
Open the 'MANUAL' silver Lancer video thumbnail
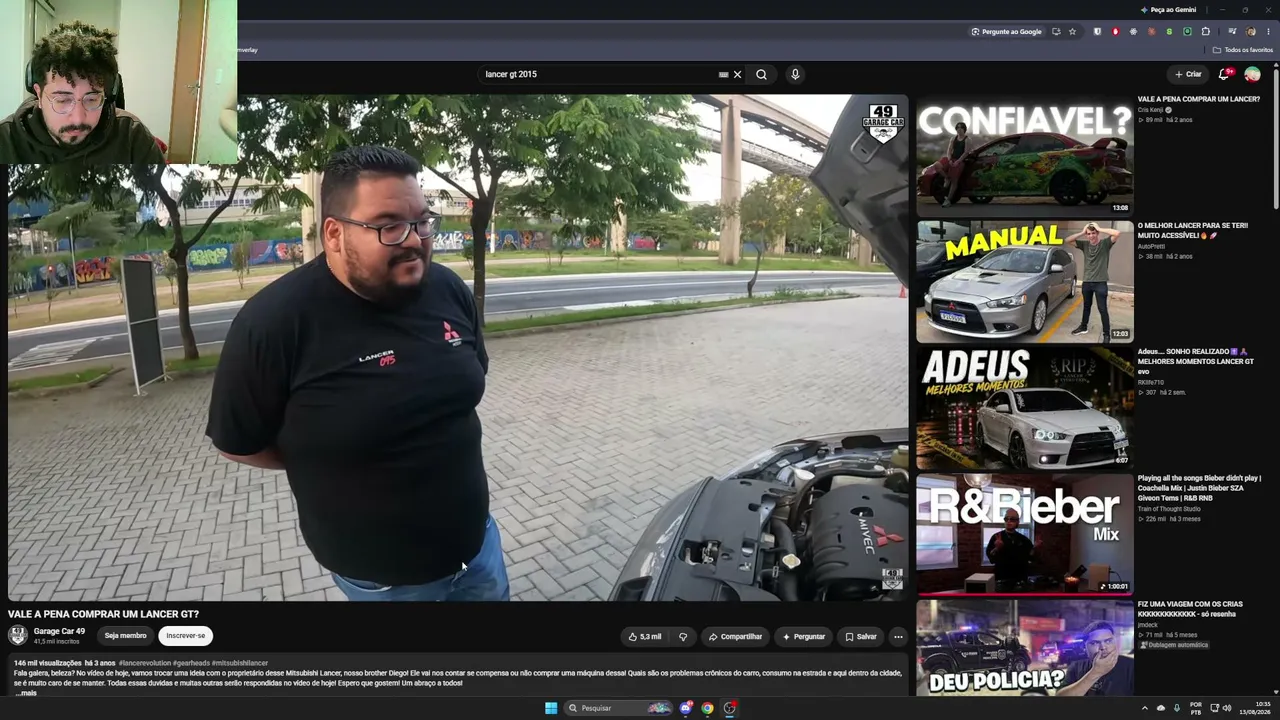point(1025,281)
